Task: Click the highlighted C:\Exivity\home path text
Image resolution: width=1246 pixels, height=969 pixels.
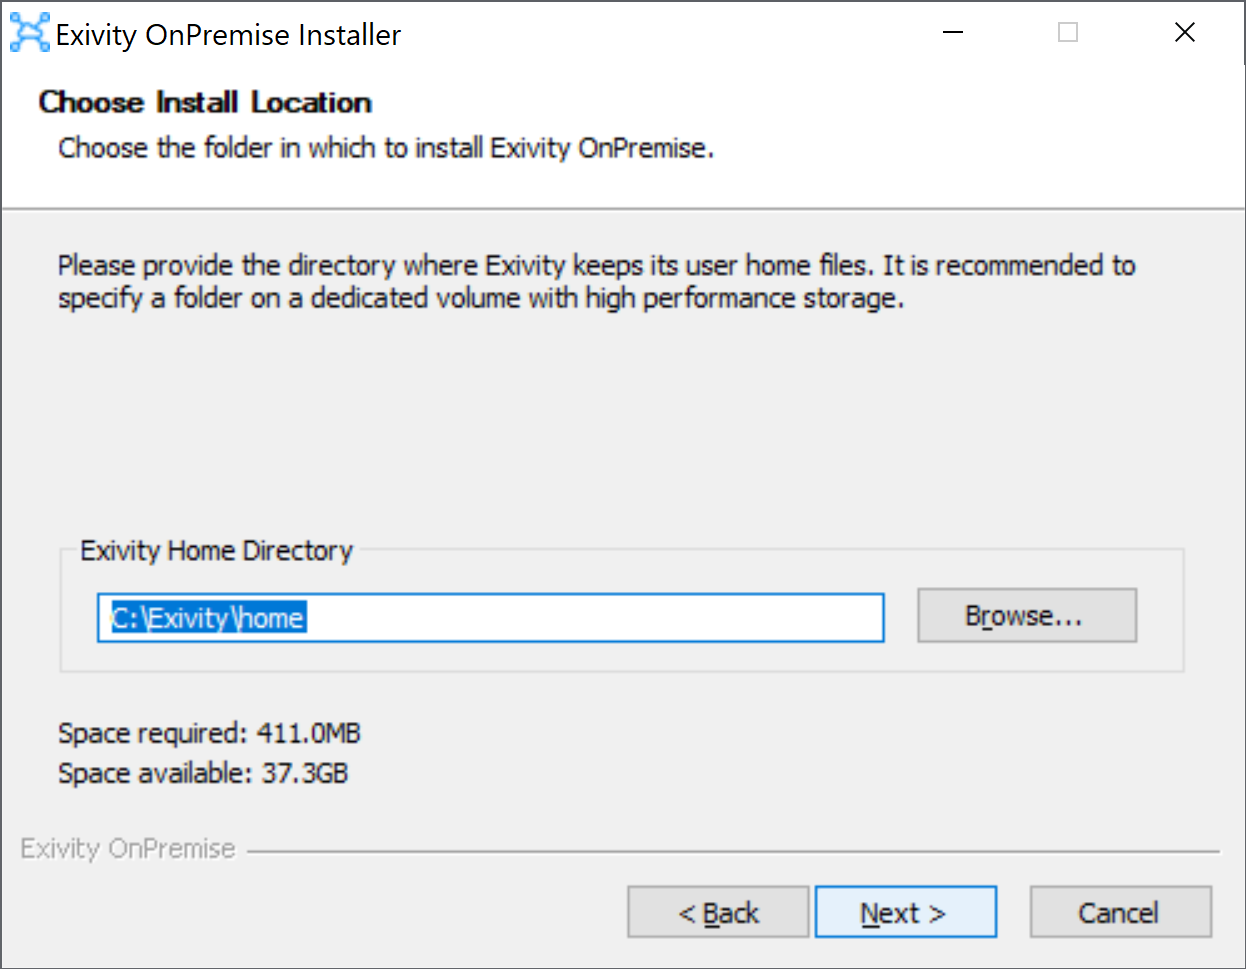Action: (x=208, y=618)
